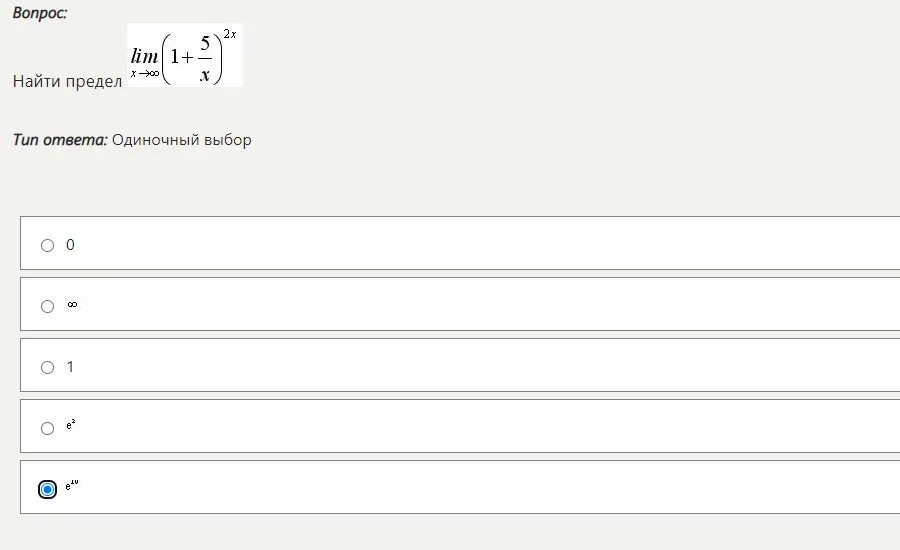
Task: Choose the infinity symbol radio option
Action: [x=47, y=306]
